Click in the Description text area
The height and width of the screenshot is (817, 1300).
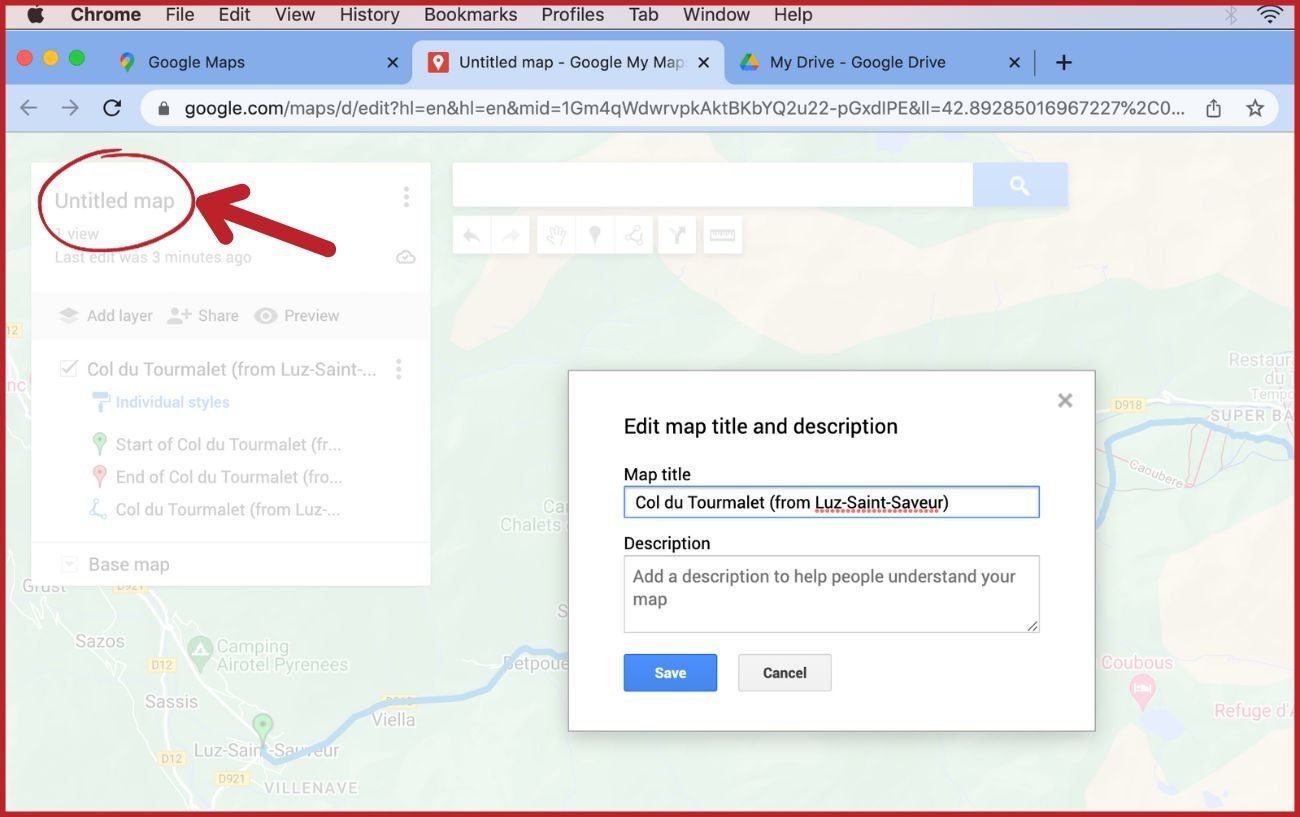pos(831,594)
